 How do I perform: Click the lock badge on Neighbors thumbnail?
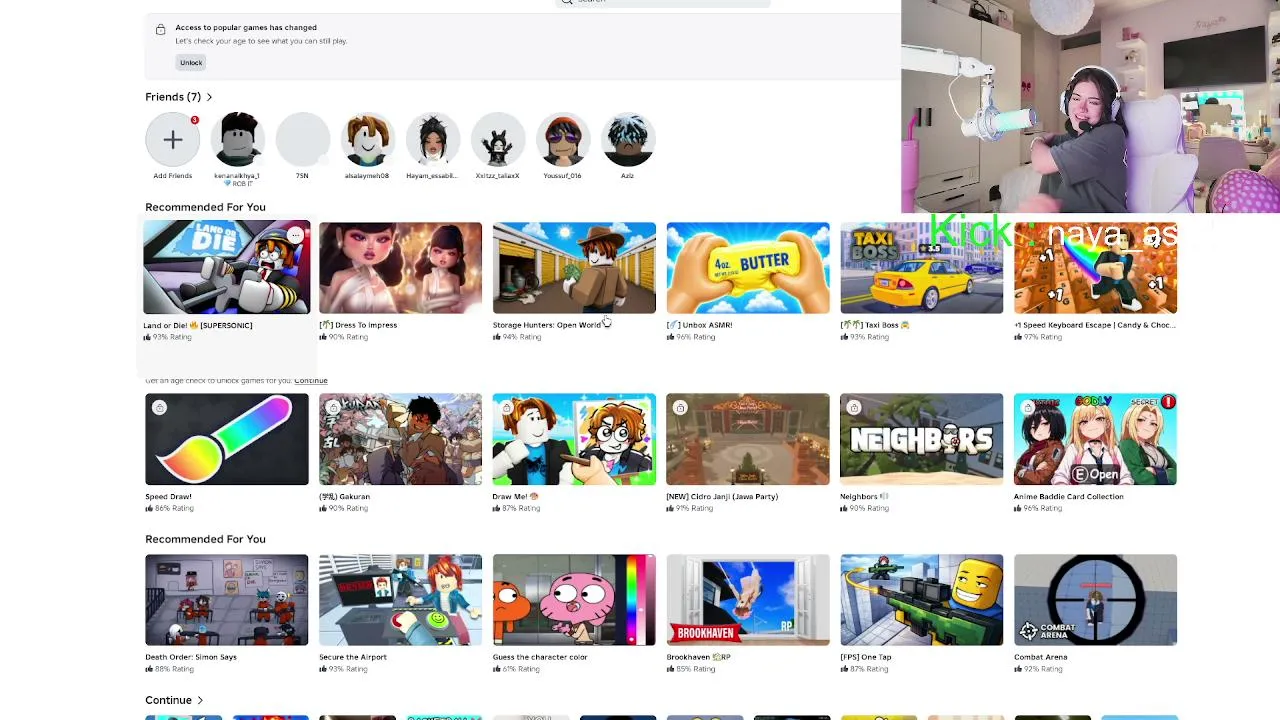854,407
